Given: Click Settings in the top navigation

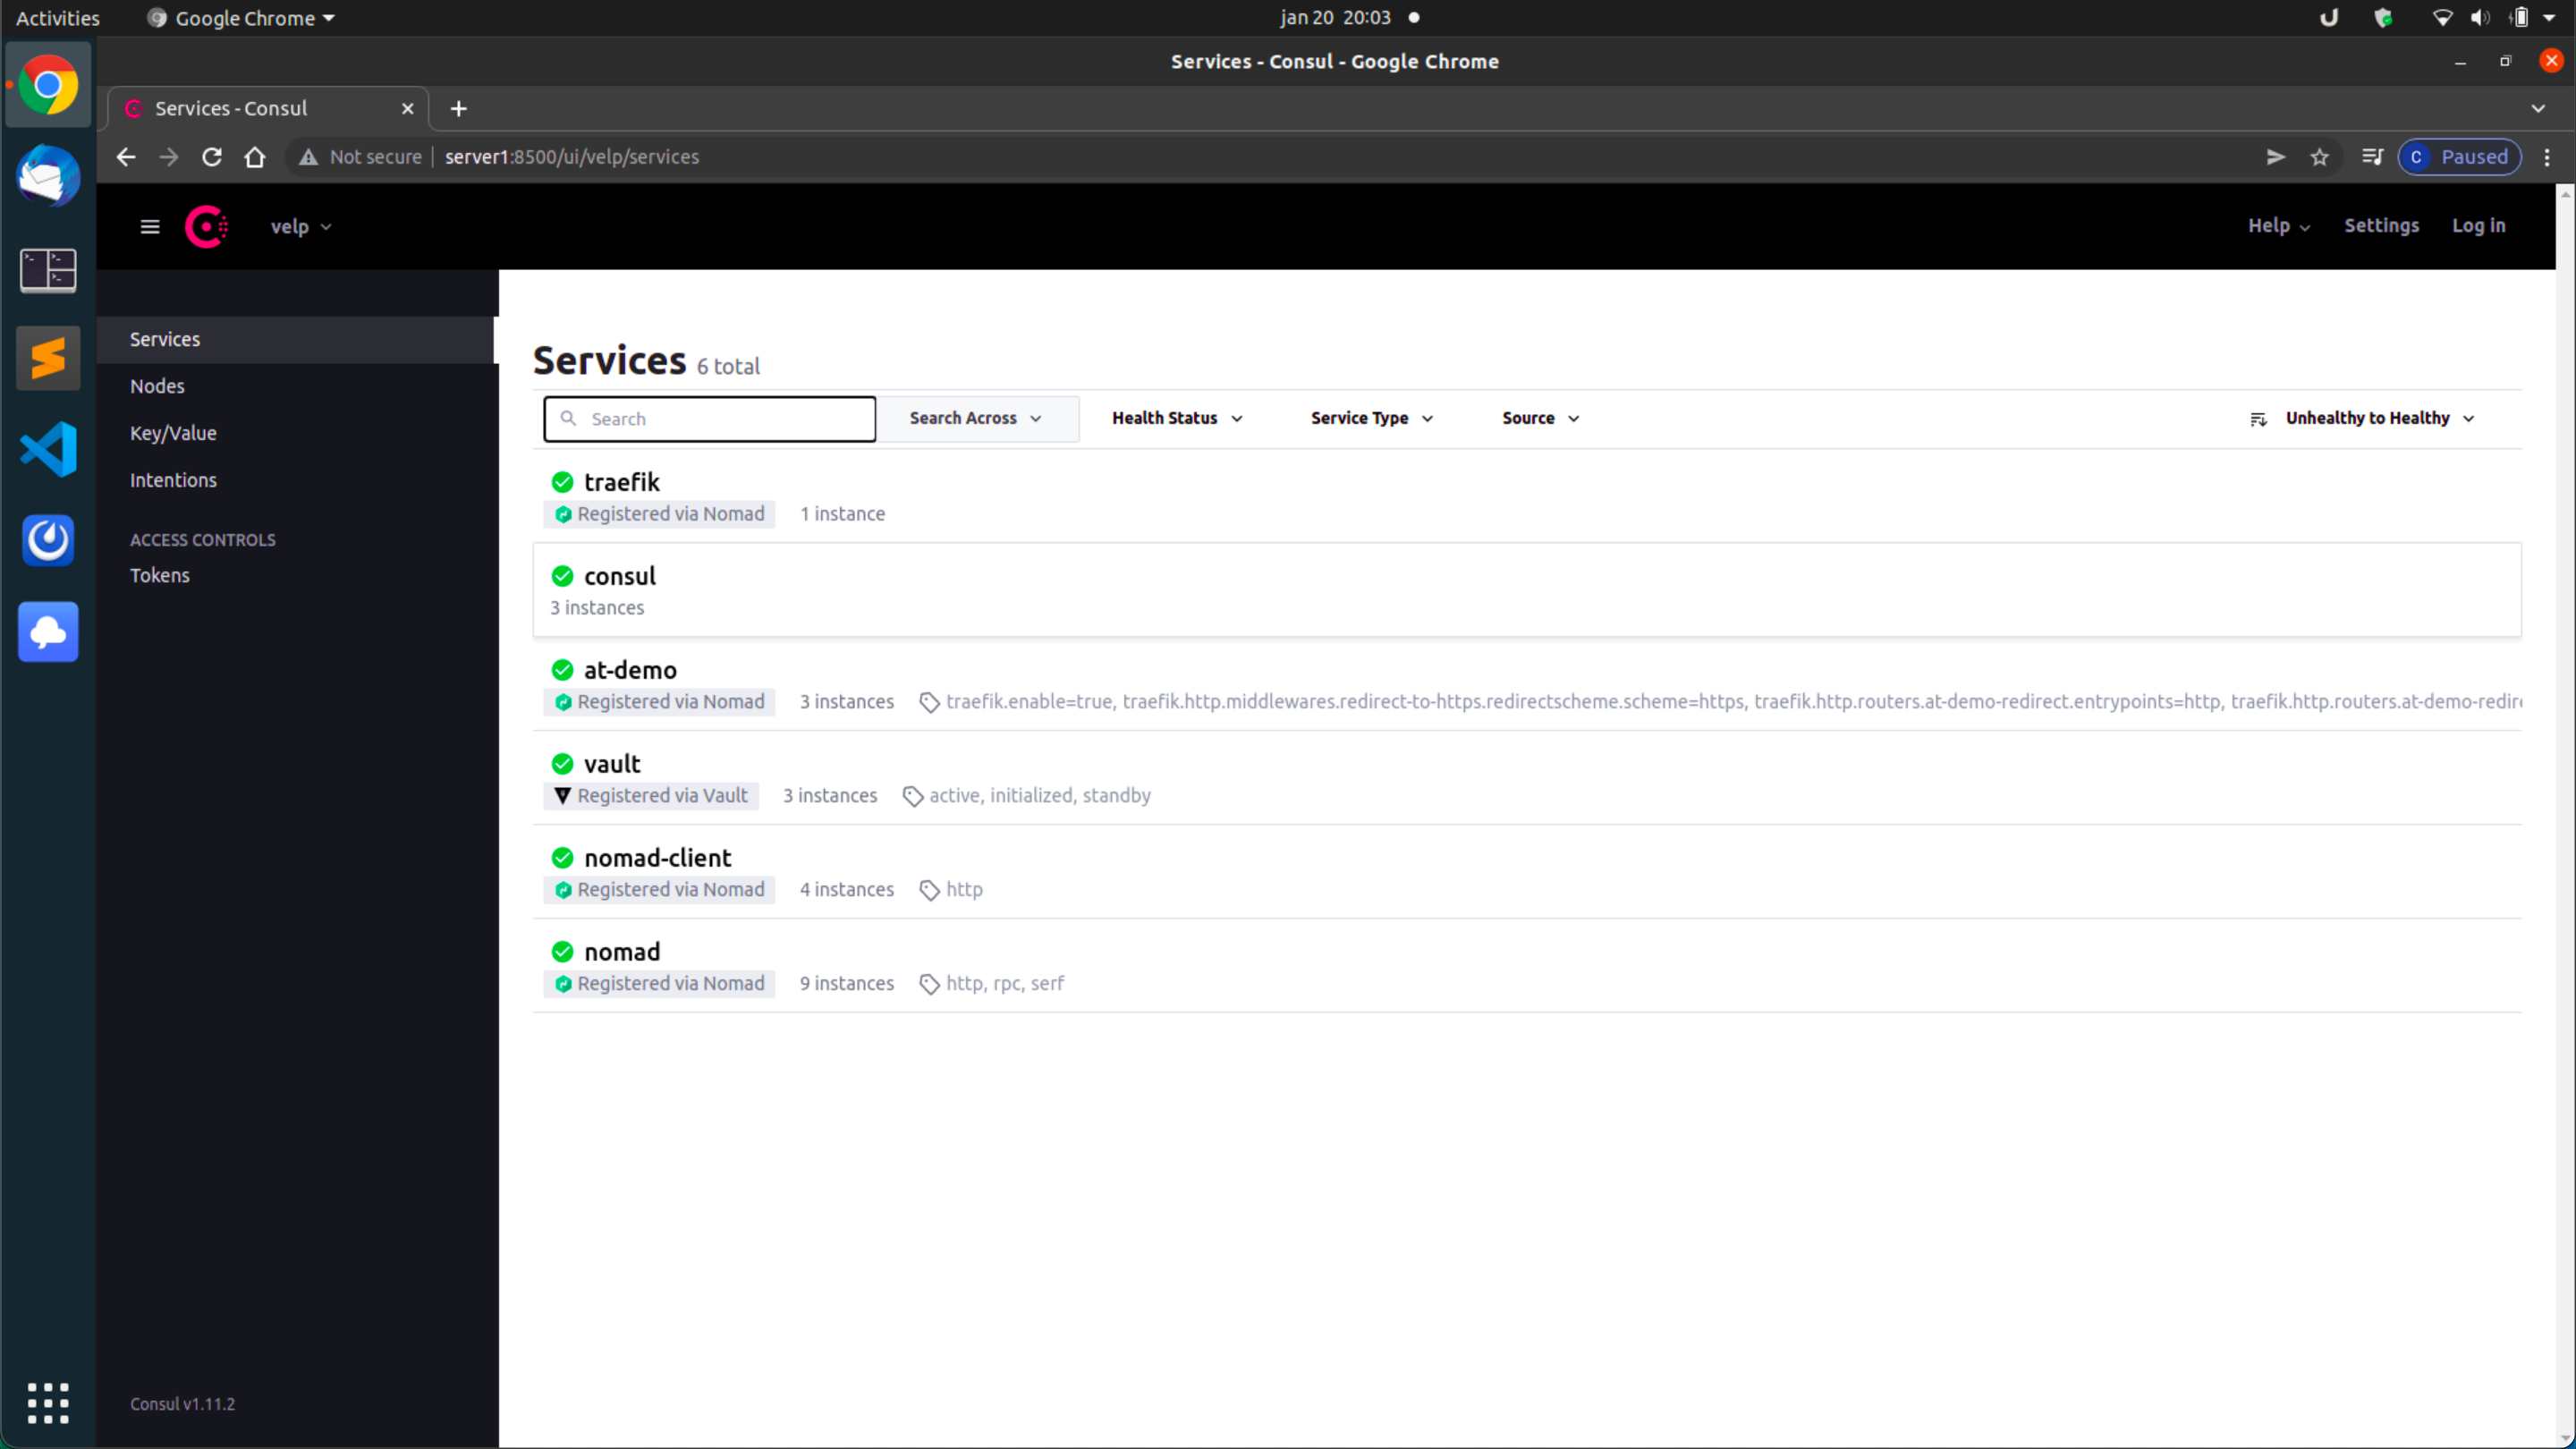Looking at the screenshot, I should coord(2379,225).
